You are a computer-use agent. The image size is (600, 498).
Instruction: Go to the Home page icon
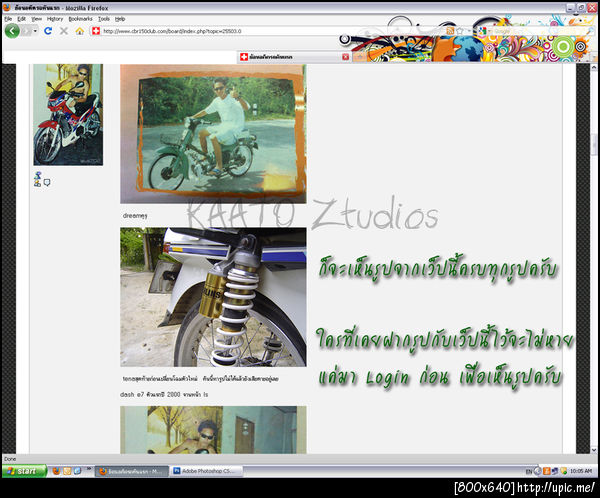pos(80,31)
